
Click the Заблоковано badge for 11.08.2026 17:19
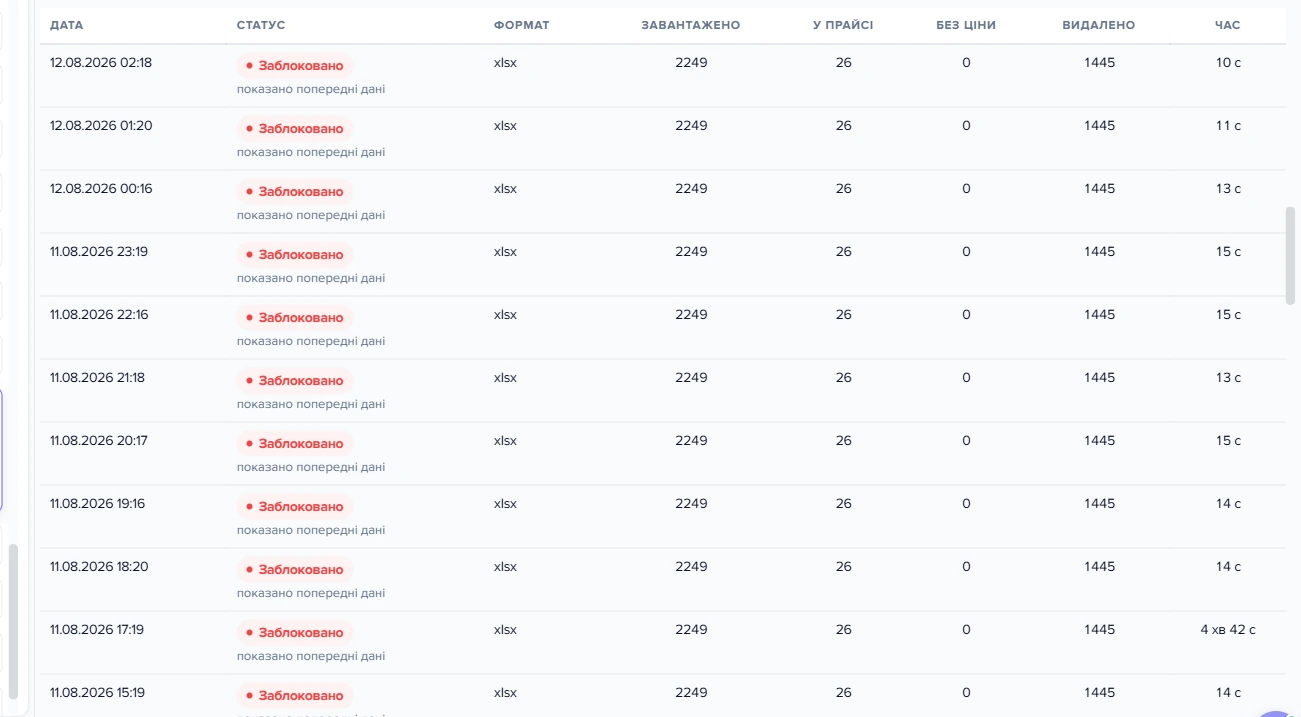[x=295, y=633]
